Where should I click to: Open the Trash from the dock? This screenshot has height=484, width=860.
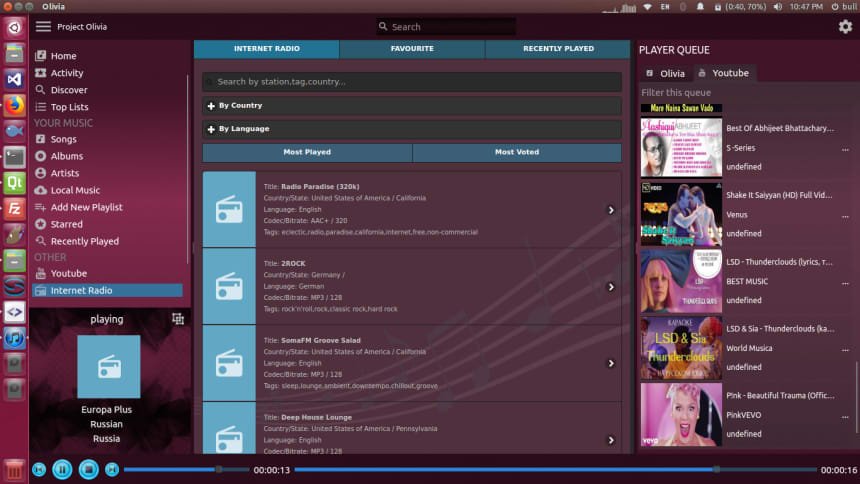pos(14,470)
